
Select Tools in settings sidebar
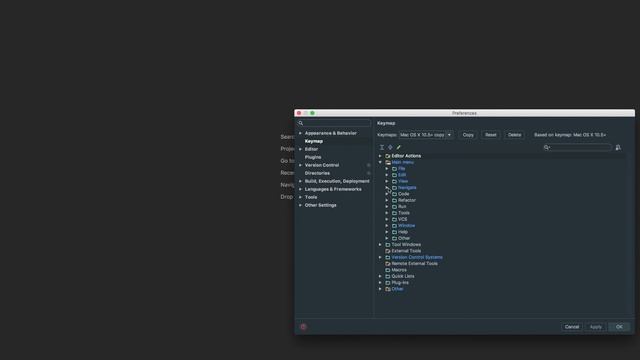point(311,197)
